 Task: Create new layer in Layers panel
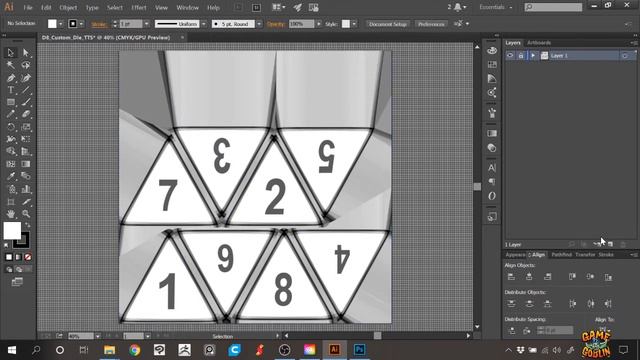pos(610,244)
